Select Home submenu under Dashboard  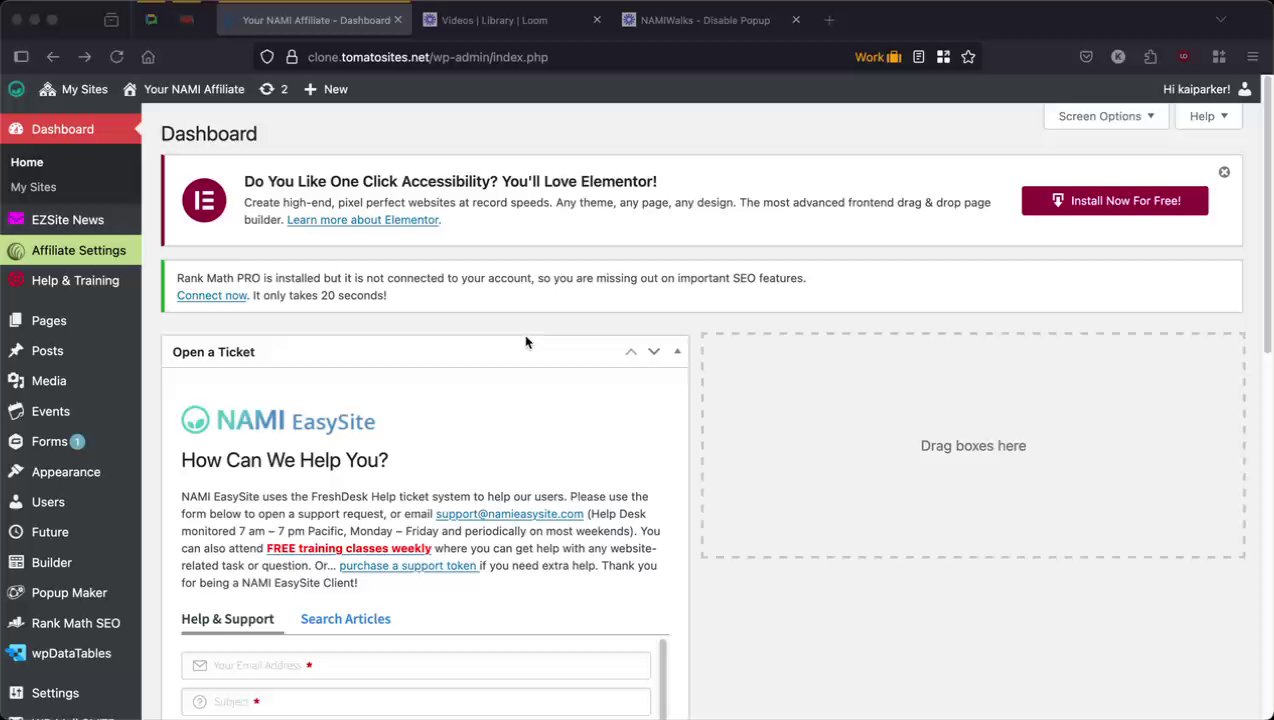pyautogui.click(x=27, y=162)
